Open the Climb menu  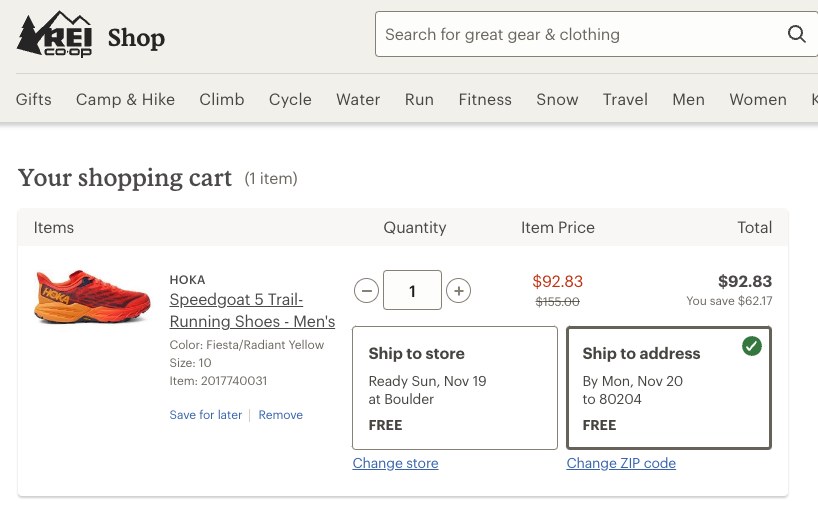[x=222, y=99]
